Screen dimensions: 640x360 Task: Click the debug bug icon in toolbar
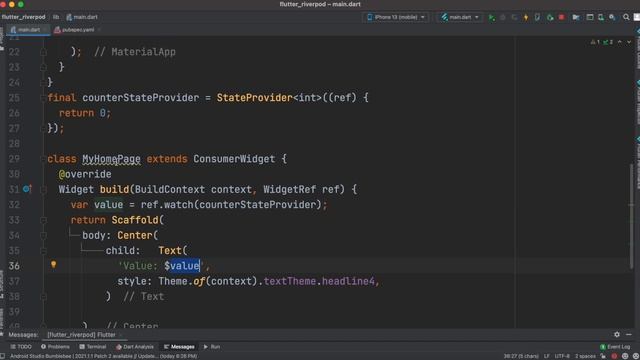[503, 17]
